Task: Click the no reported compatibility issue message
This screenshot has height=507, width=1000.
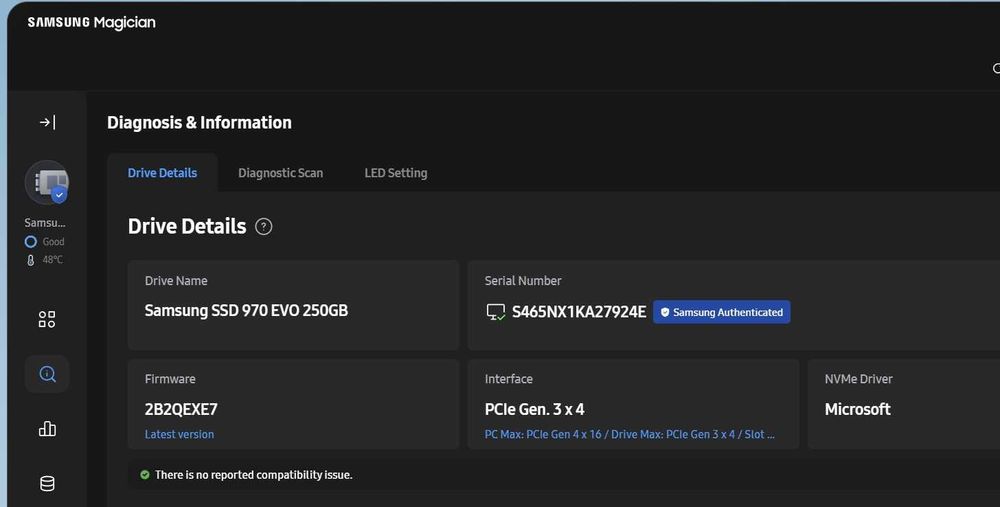Action: (254, 474)
